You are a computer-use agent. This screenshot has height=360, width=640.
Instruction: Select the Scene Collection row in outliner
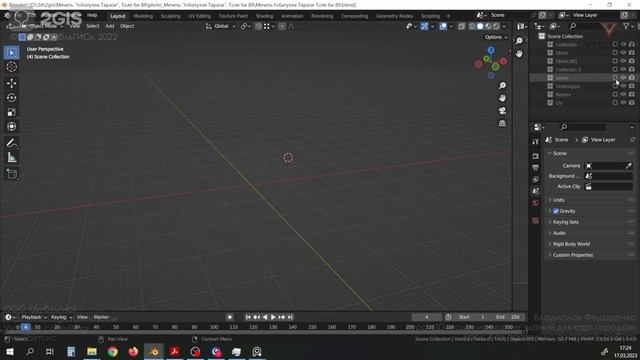click(x=584, y=36)
